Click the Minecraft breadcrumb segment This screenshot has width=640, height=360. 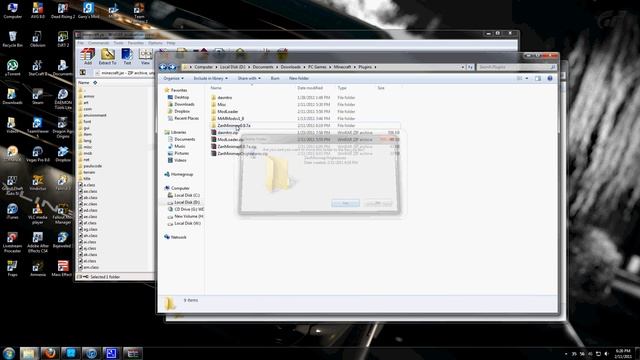click(342, 67)
